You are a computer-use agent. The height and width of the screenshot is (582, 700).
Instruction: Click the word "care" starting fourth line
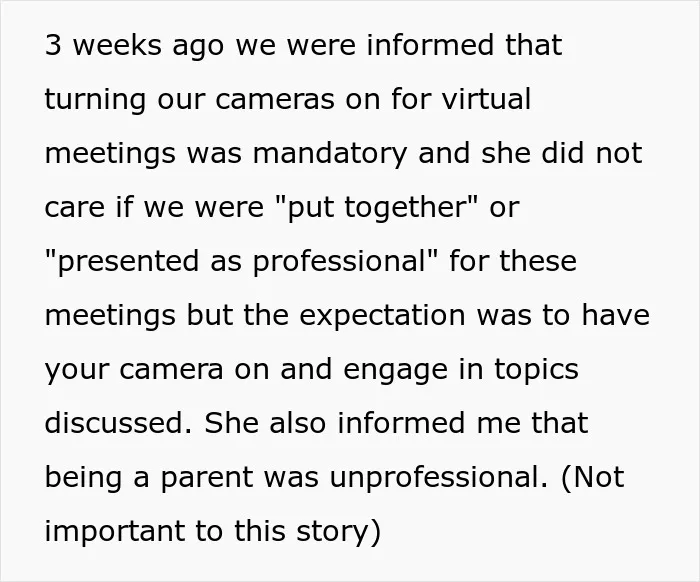[75, 209]
